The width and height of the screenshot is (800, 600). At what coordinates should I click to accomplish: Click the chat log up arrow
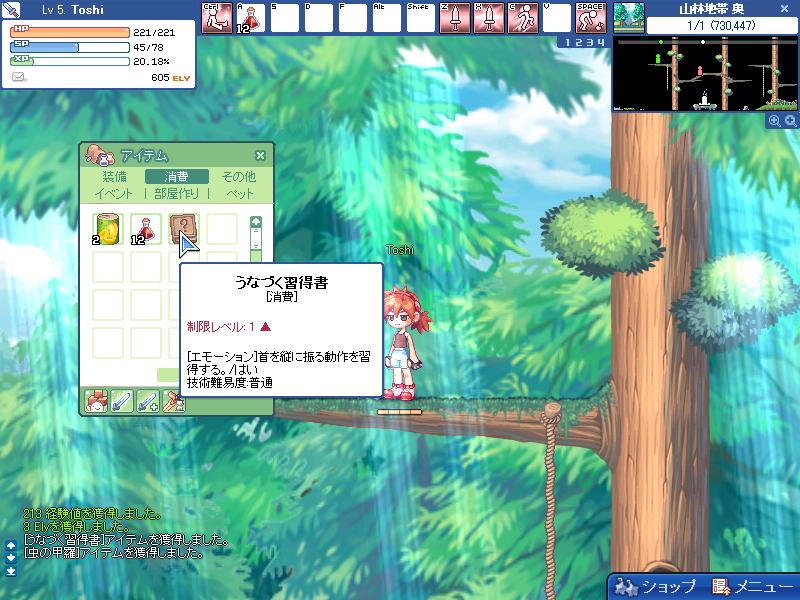11,545
